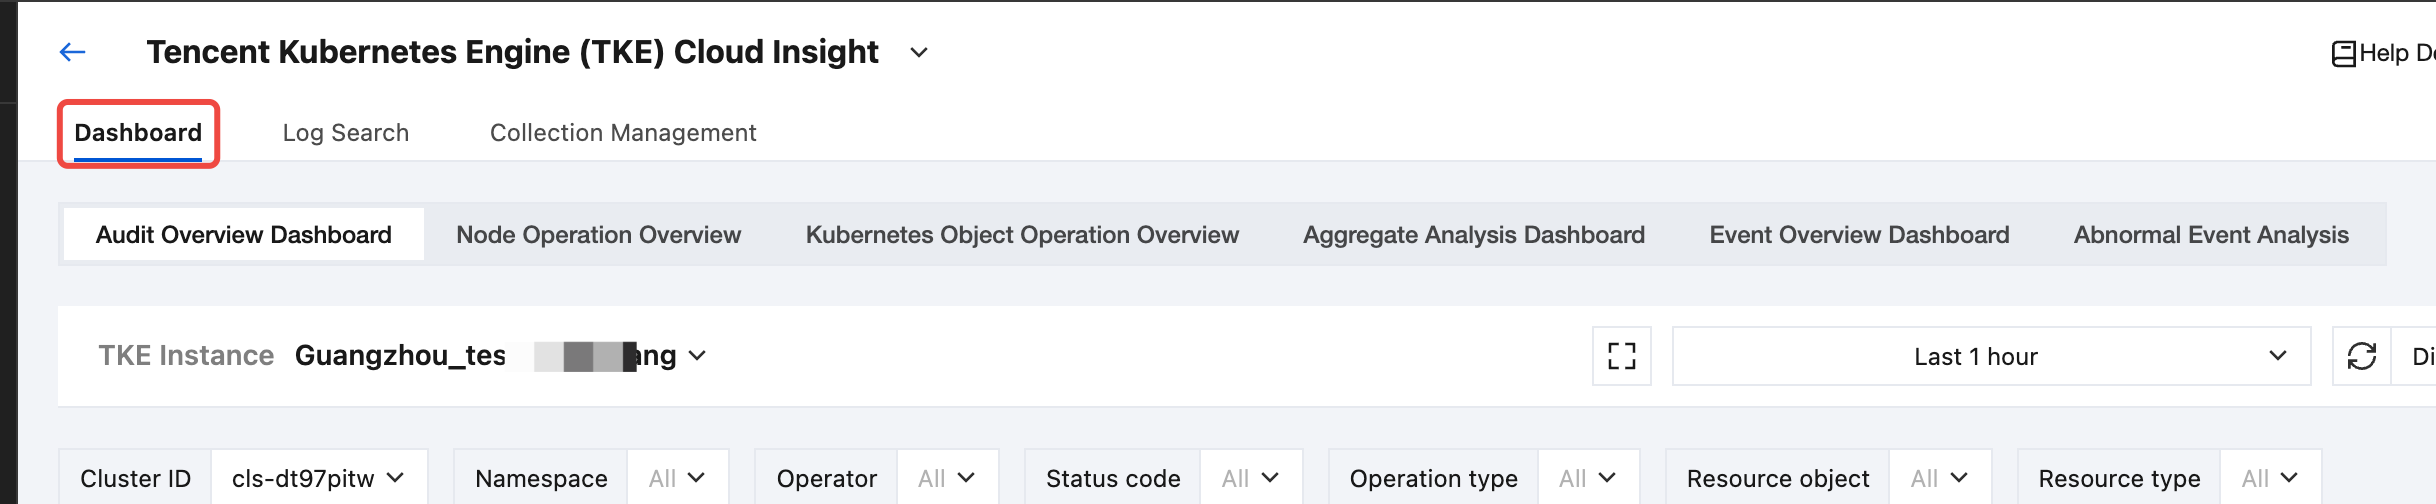This screenshot has width=2436, height=504.
Task: Expand the Cloud Insight title dropdown
Action: pos(919,53)
